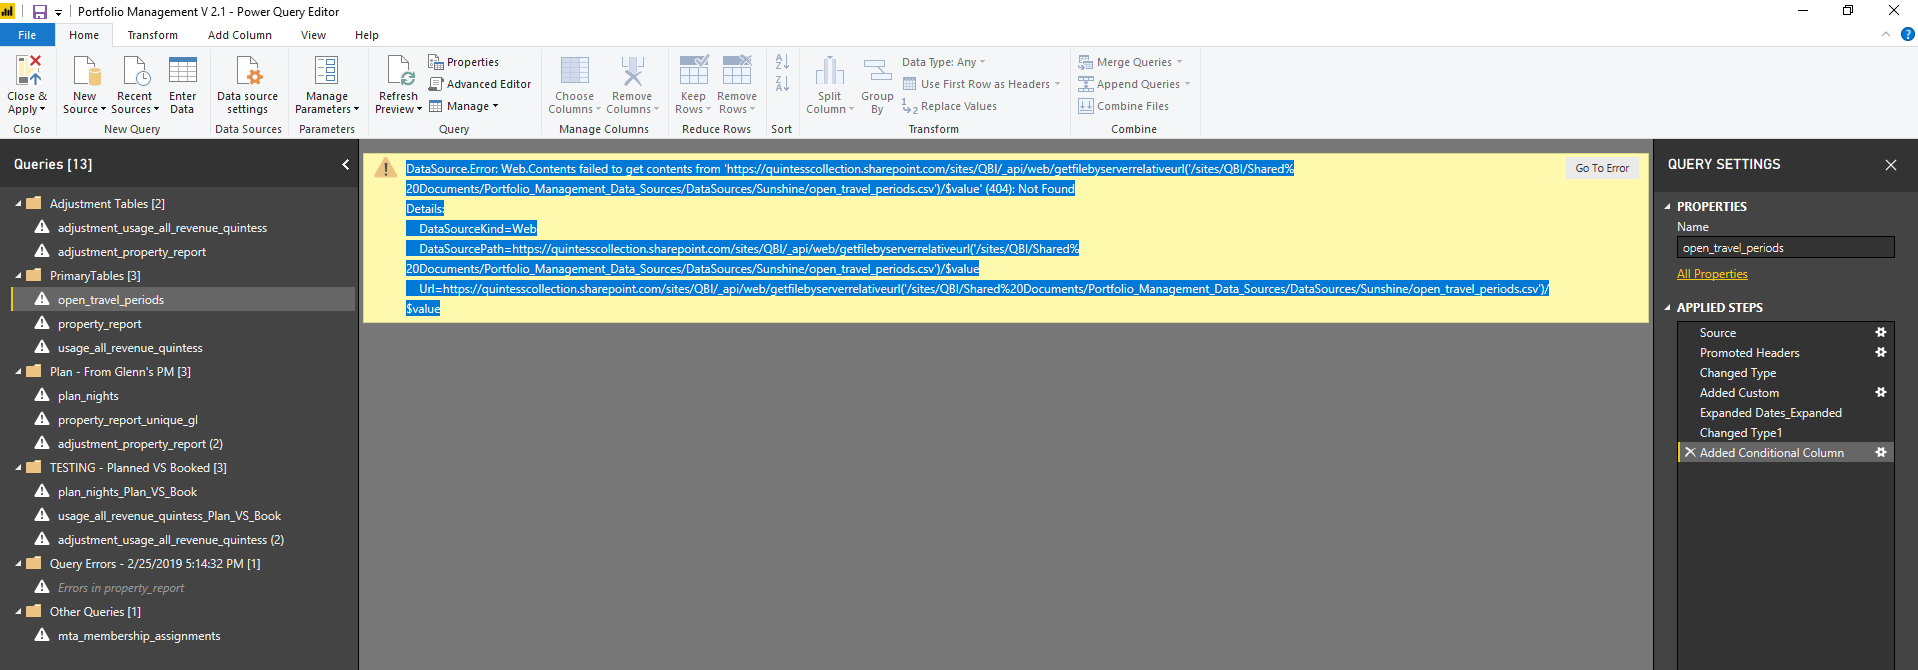1918x670 pixels.
Task: Click the Refresh Preview icon
Action: [399, 71]
